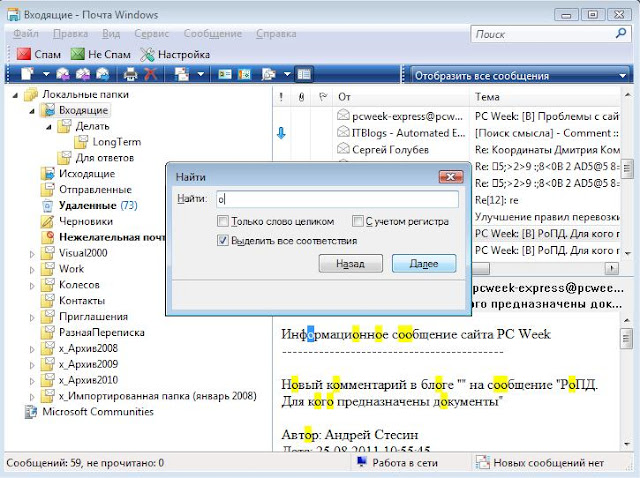Delete message with red X icon
Screen dimensions: 640x478
[x=151, y=74]
